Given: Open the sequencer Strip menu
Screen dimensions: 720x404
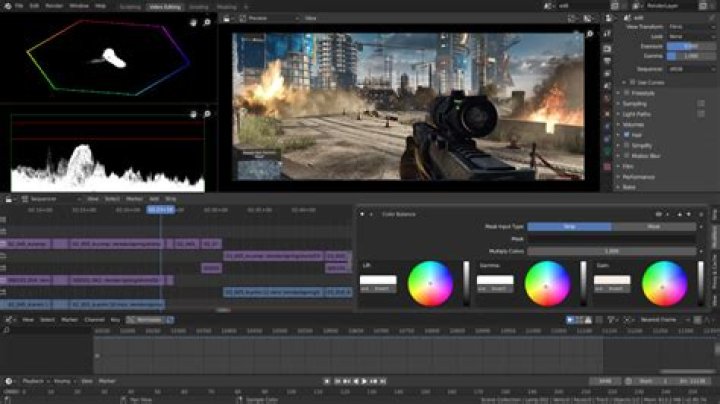Looking at the screenshot, I should (171, 199).
